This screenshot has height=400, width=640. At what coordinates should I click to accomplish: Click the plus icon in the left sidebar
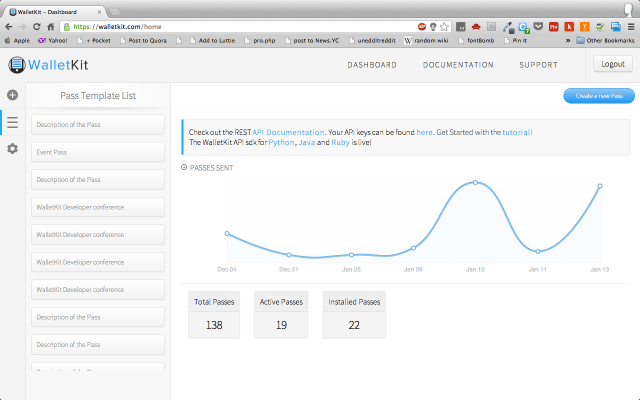pos(12,95)
